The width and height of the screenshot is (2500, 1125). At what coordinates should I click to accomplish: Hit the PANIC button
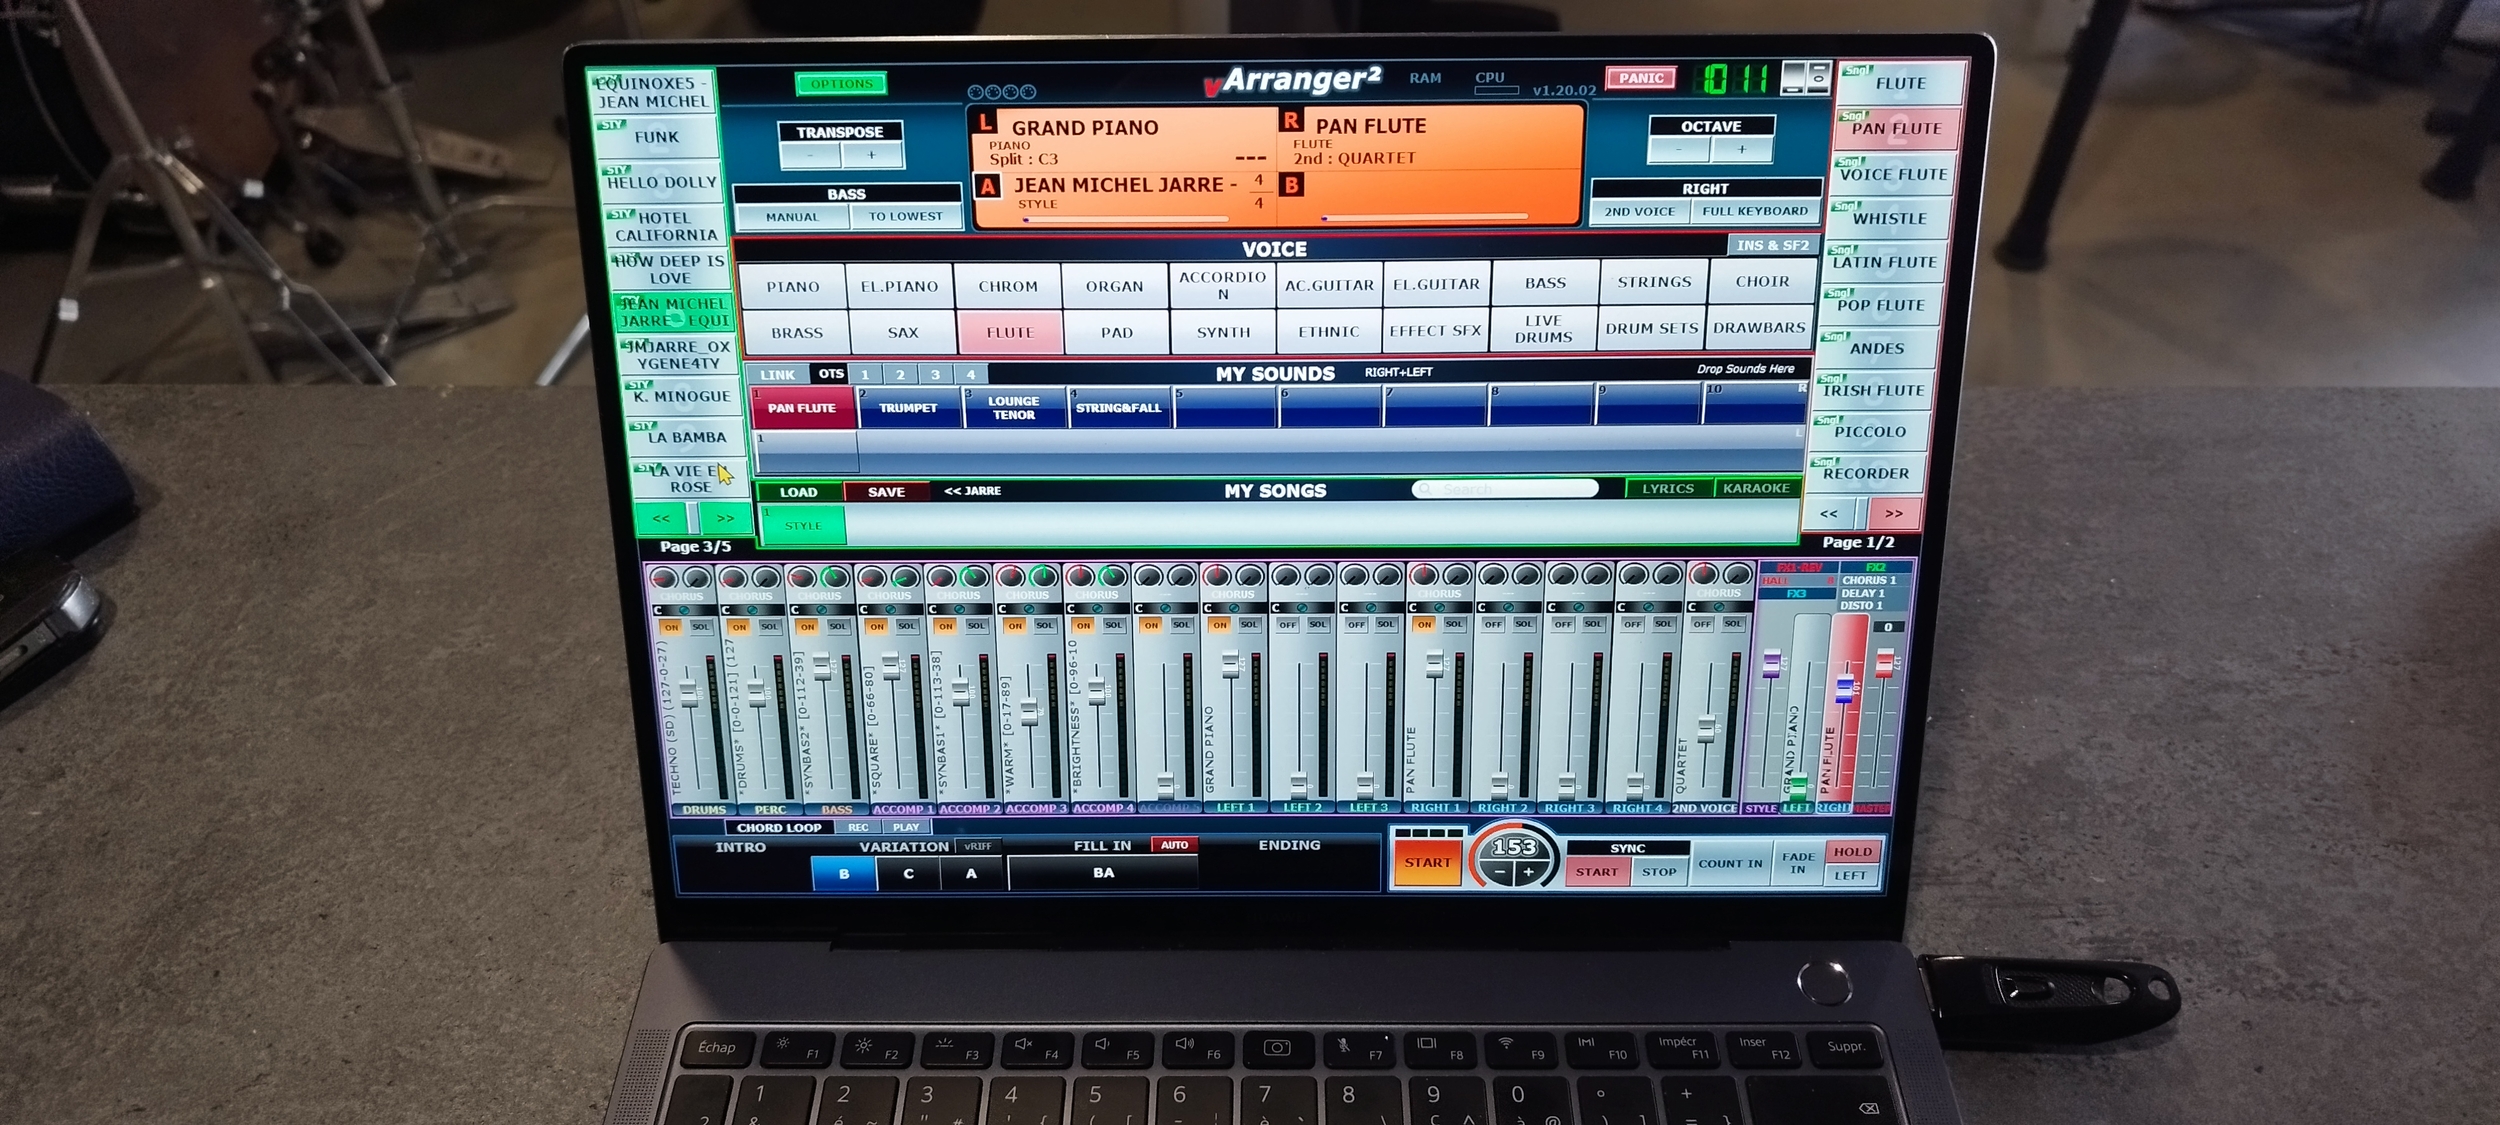coord(1641,78)
